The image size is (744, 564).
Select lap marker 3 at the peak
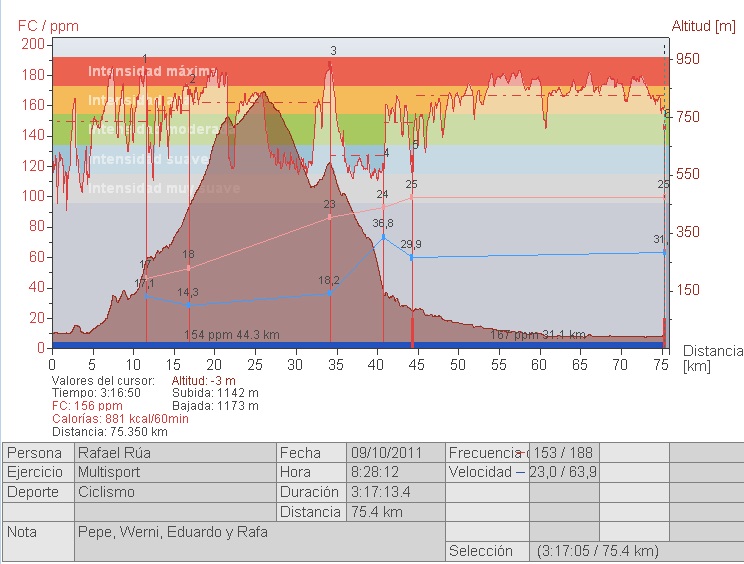point(333,50)
